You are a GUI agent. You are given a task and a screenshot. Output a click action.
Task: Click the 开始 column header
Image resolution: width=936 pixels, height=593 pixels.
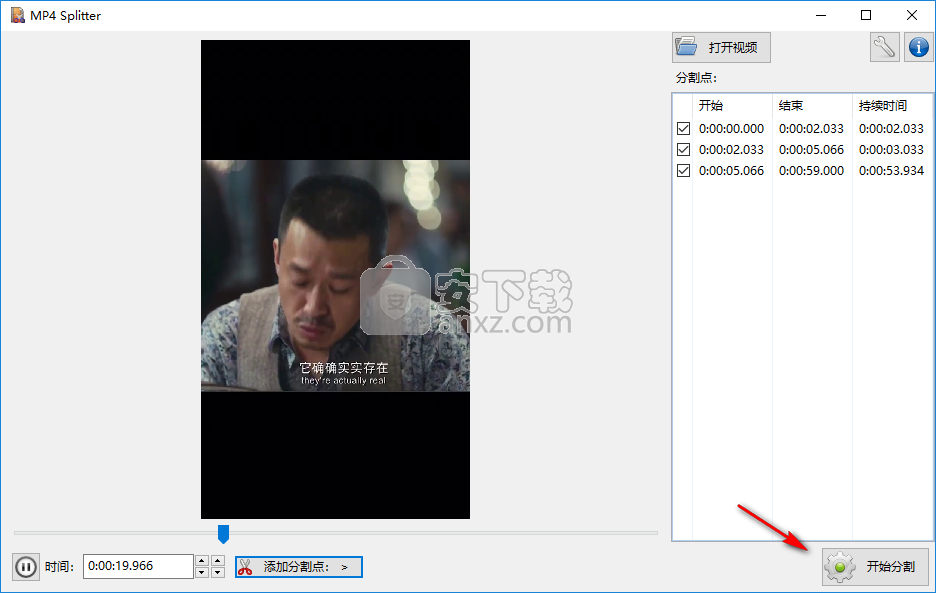tap(732, 106)
